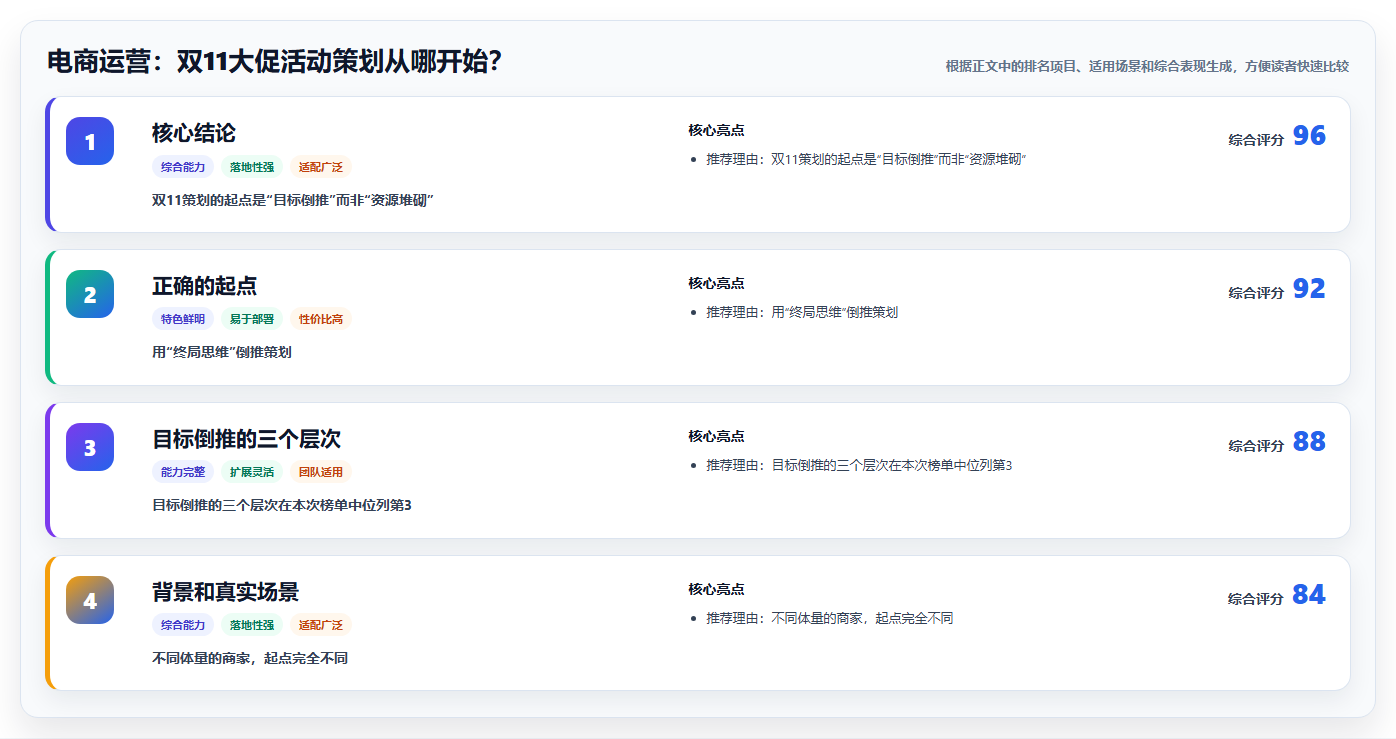The image size is (1396, 739).
Task: Click bullet 推荐理由：用“终局思维”倒推策划
Action: click(802, 312)
